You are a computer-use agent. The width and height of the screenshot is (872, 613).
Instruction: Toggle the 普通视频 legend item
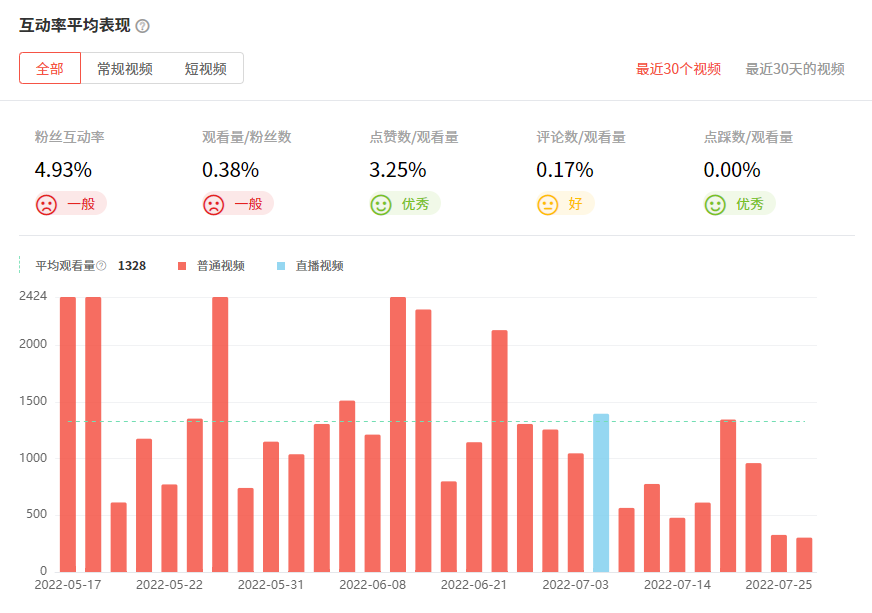[222, 265]
